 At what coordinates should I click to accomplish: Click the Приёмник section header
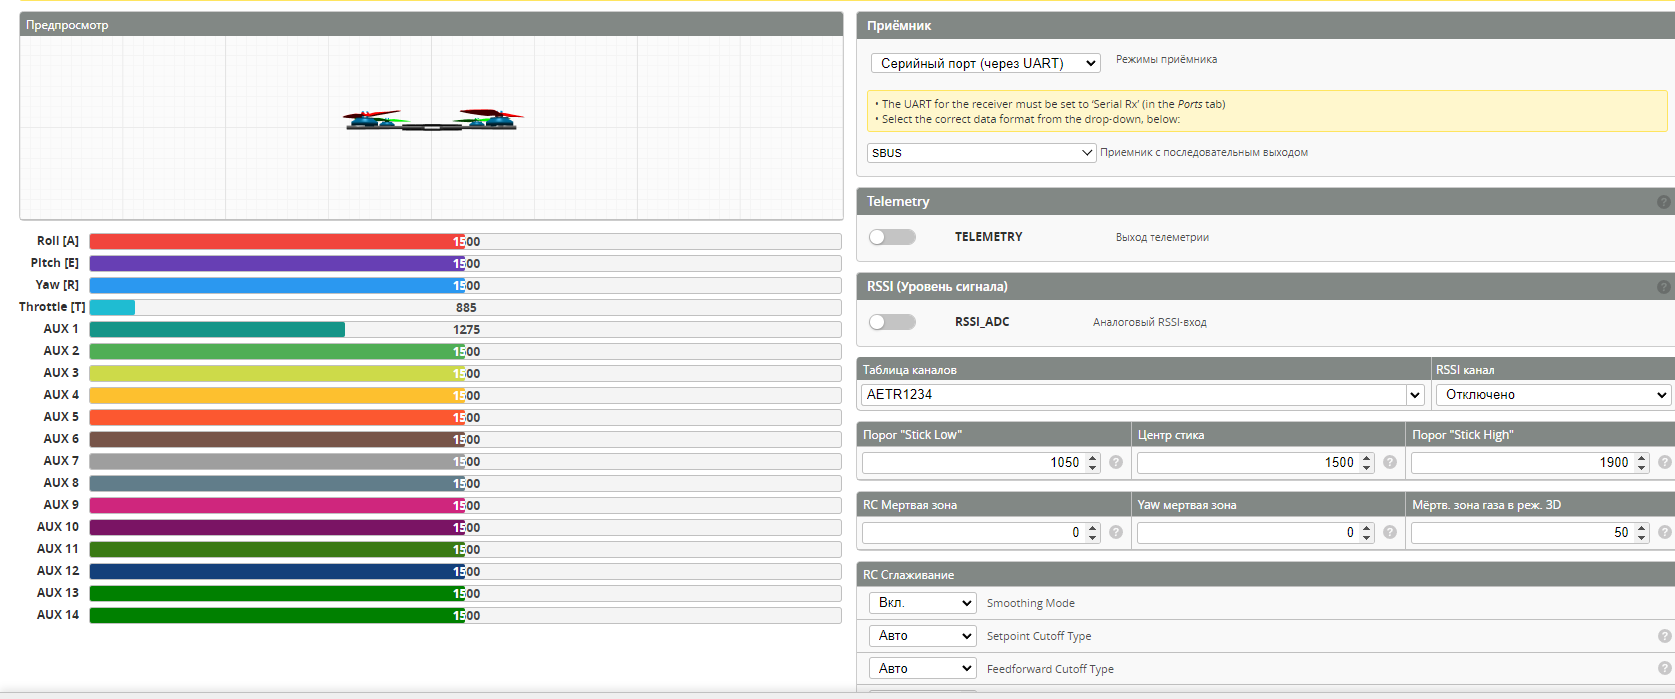(x=1266, y=25)
